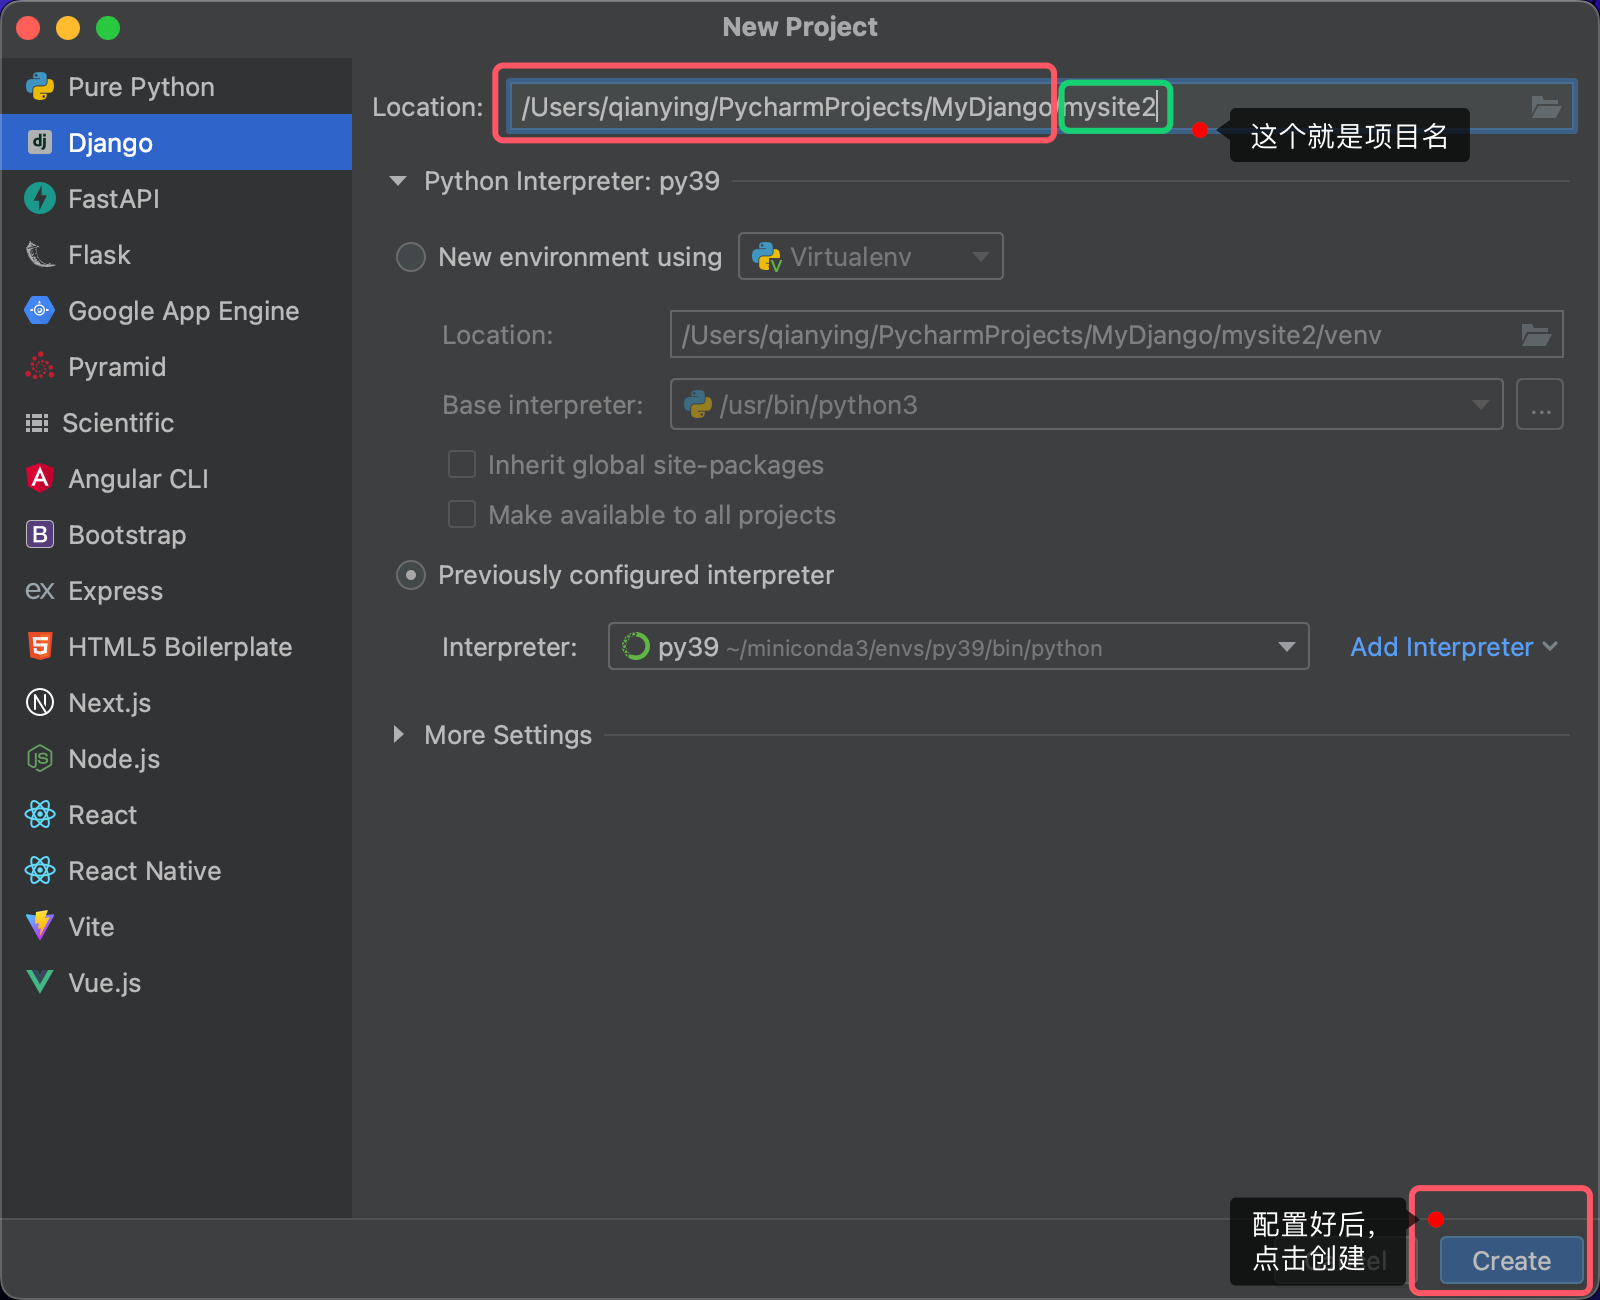Click the Next.js N icon
The image size is (1600, 1300).
coord(40,702)
